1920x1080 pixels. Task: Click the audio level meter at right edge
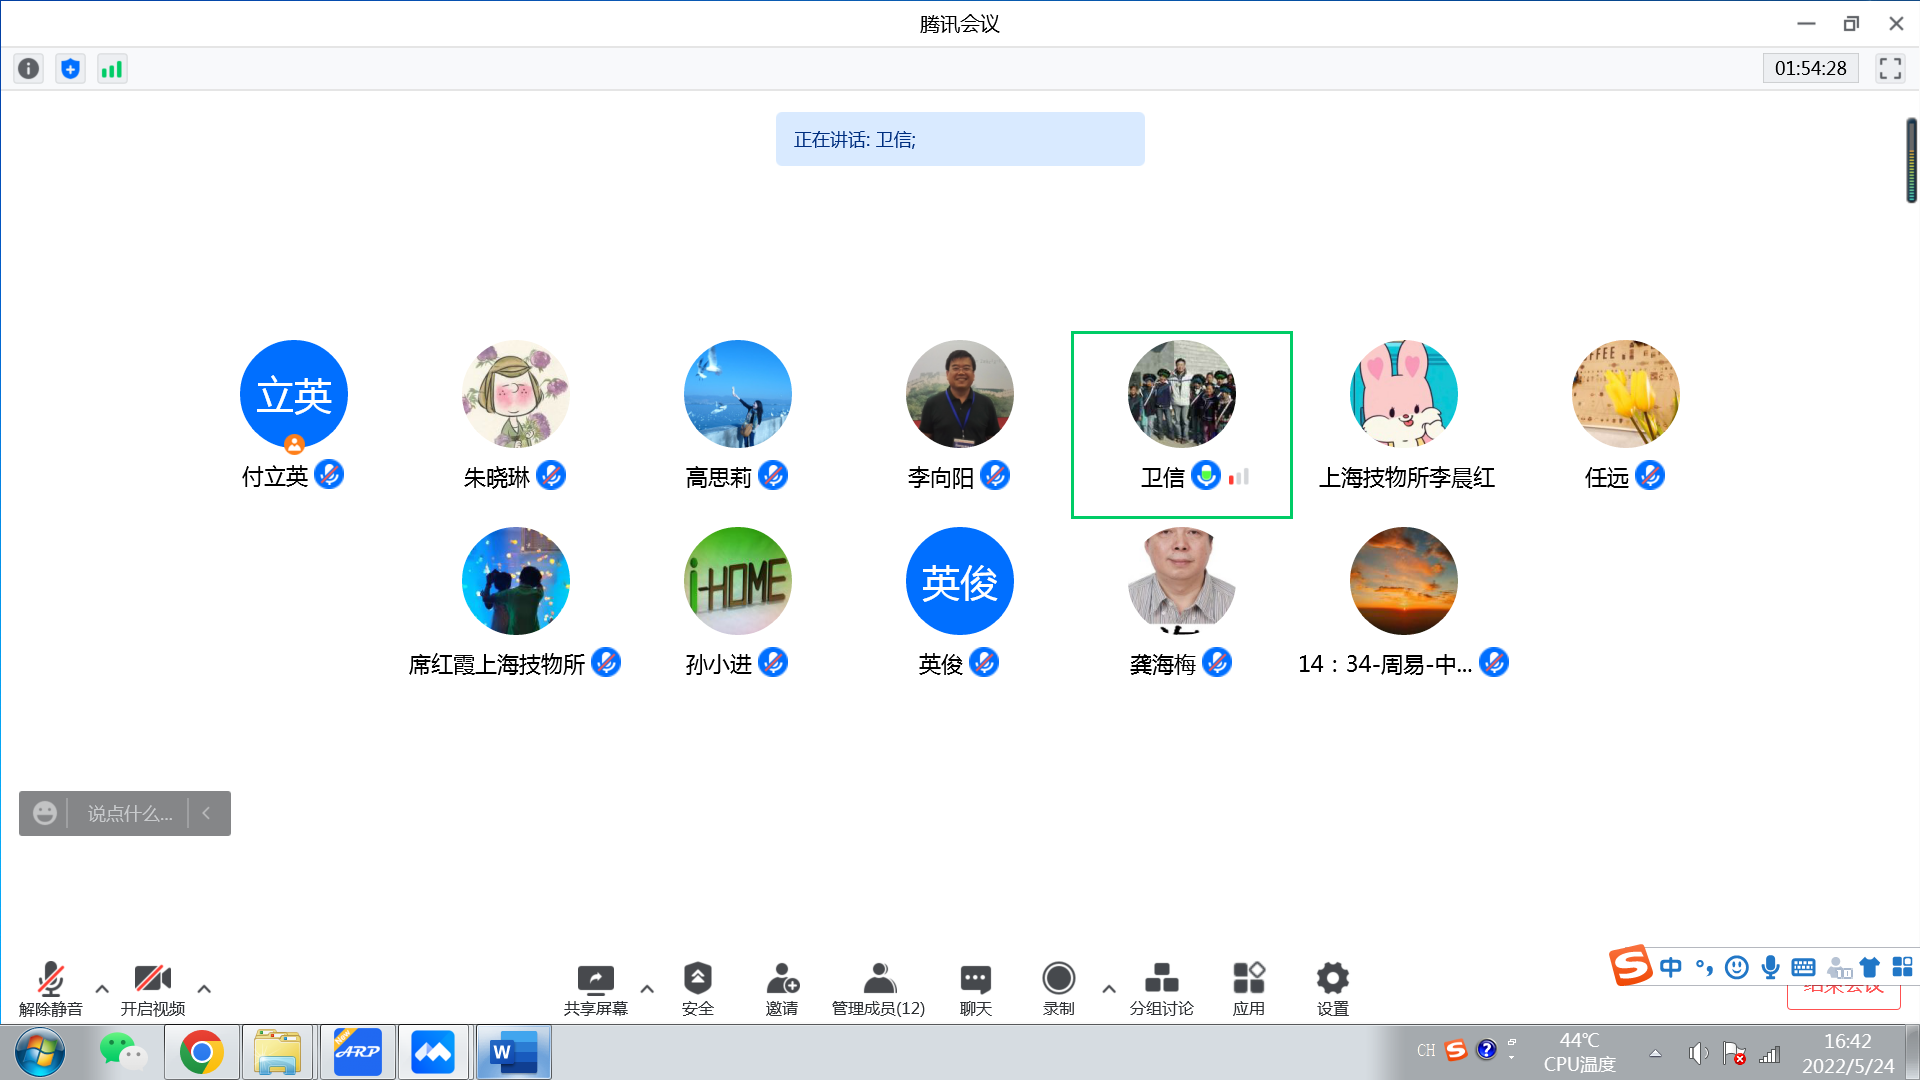click(x=1911, y=160)
